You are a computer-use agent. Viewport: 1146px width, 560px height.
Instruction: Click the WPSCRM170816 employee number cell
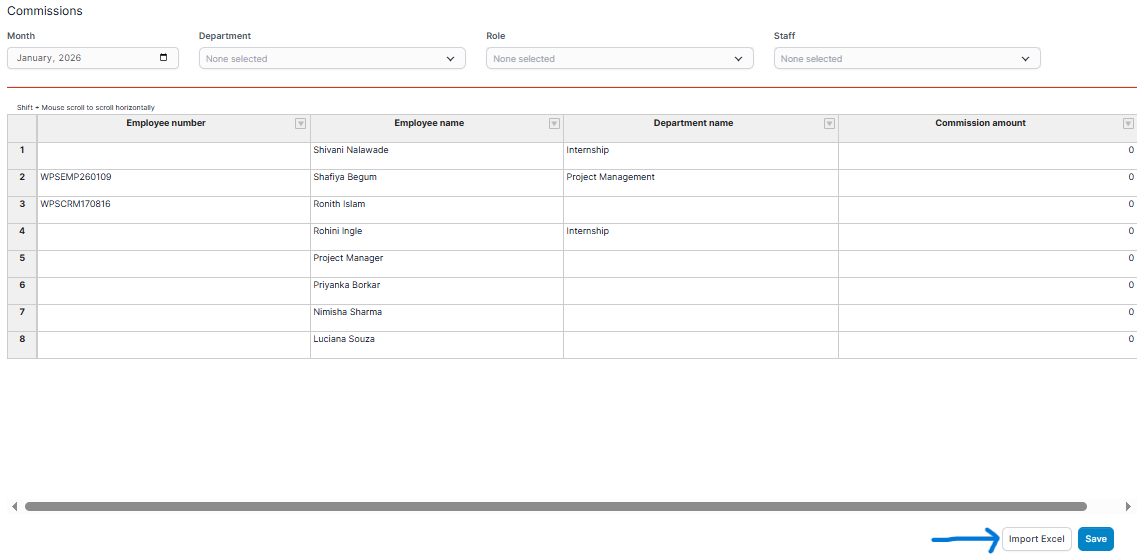click(173, 204)
